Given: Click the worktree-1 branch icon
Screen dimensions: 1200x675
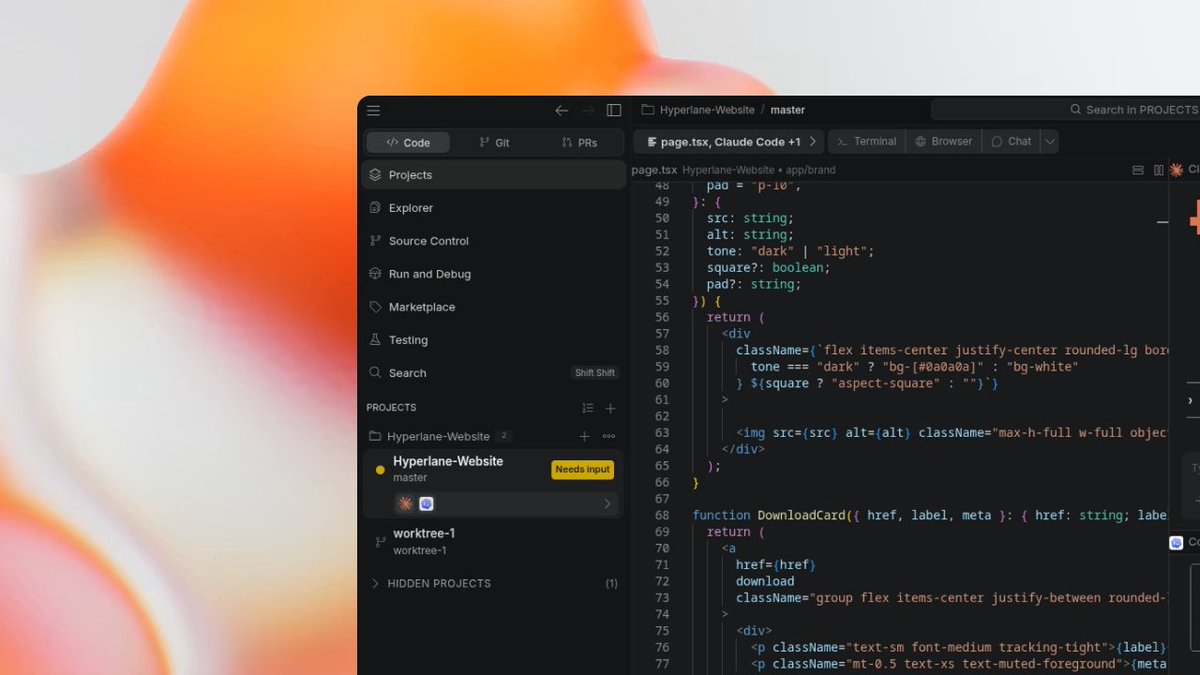Looking at the screenshot, I should pyautogui.click(x=380, y=542).
